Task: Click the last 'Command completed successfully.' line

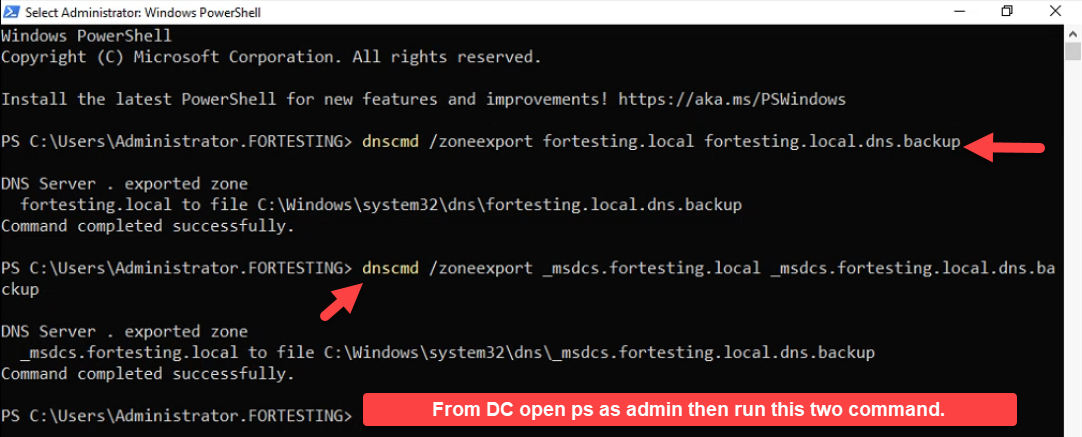Action: coord(148,374)
